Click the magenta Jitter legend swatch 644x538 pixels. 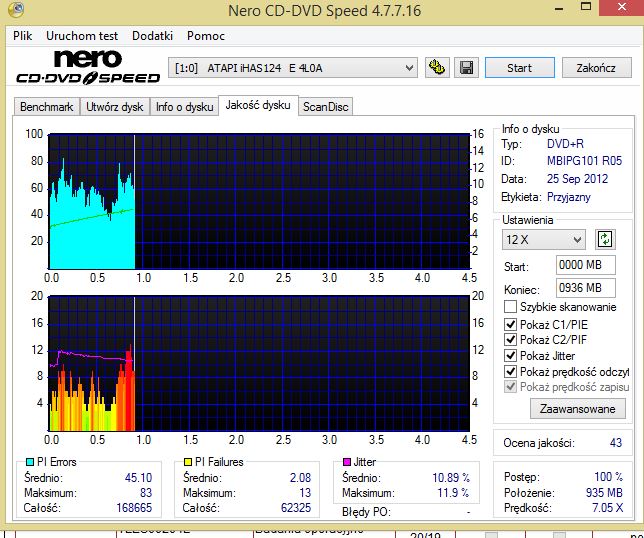[347, 462]
